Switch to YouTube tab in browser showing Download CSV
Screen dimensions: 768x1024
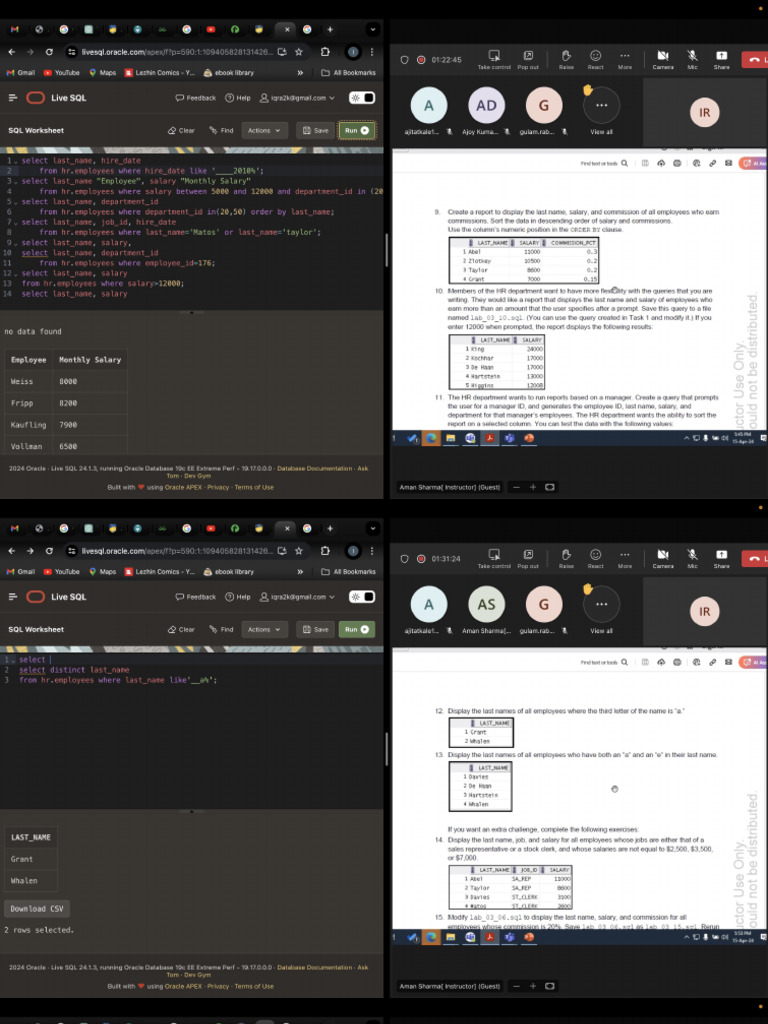point(210,528)
